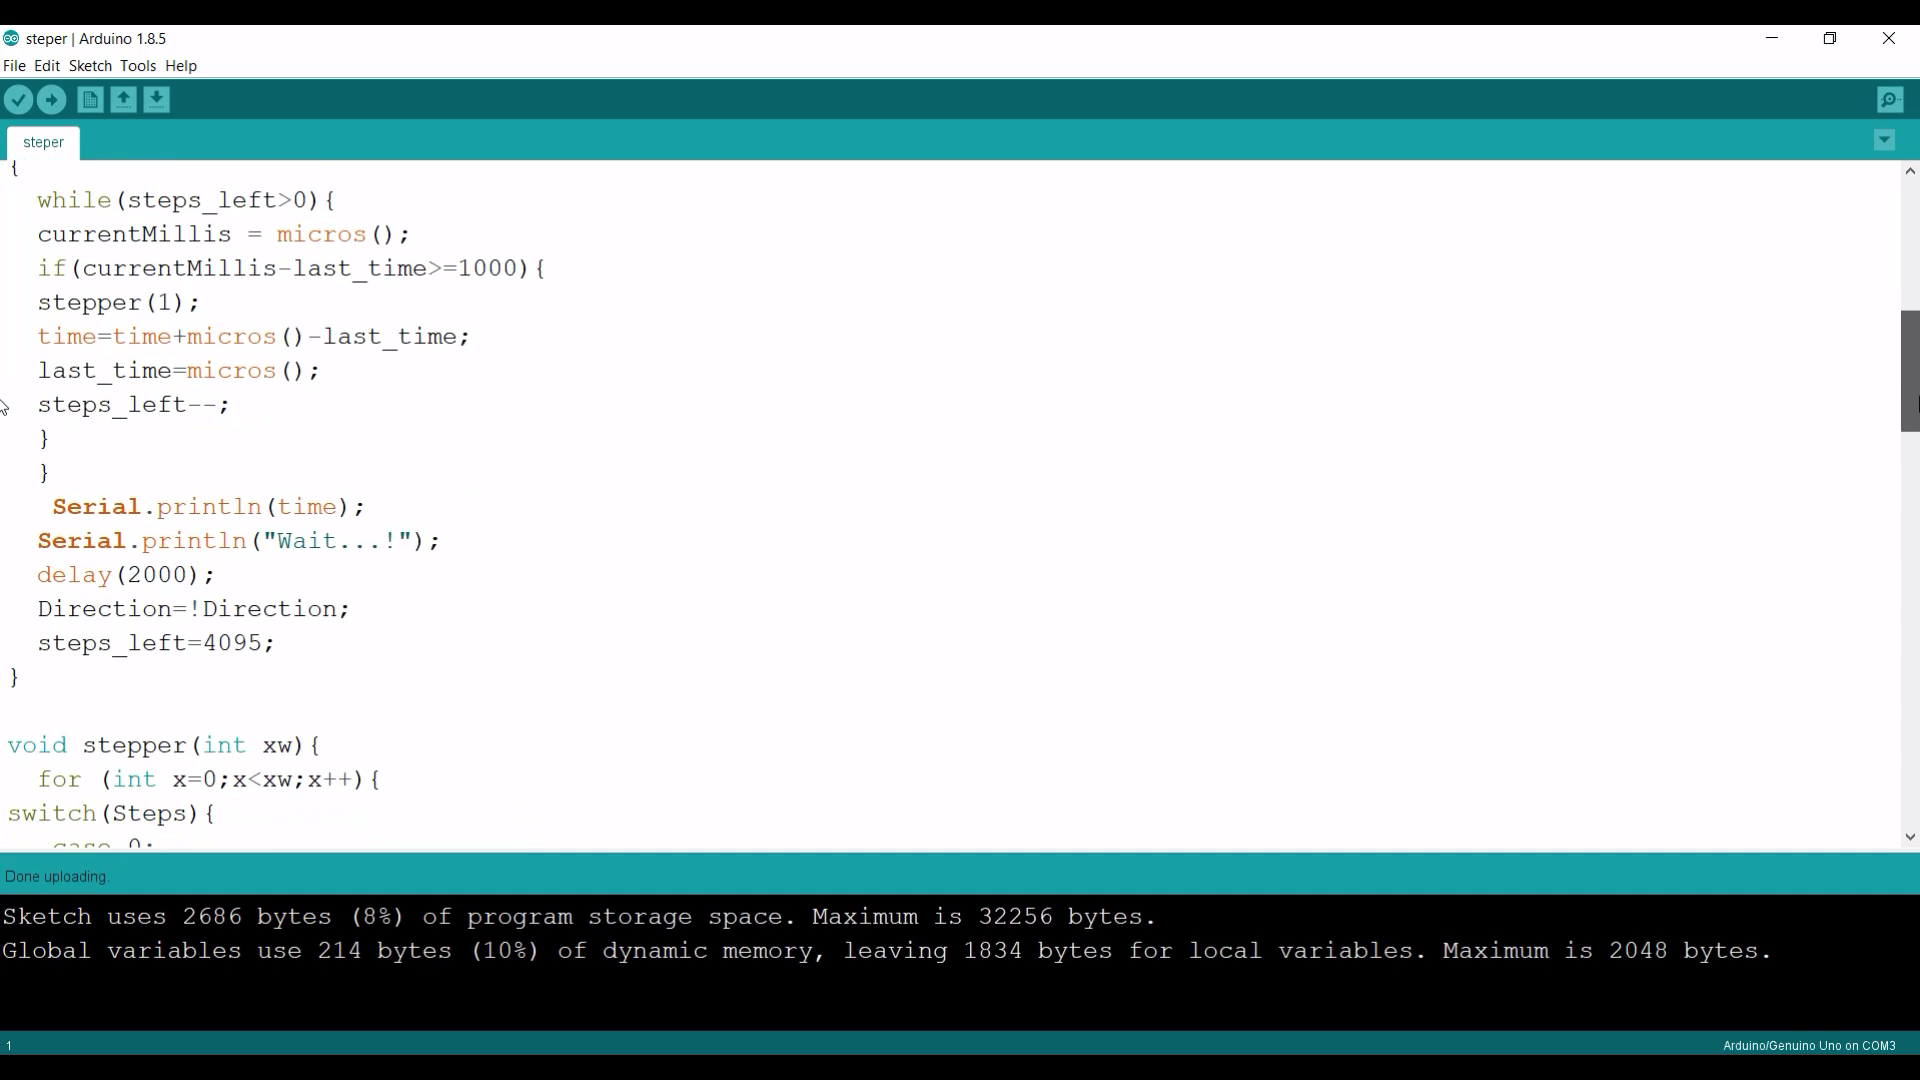Click the Arduino logo in title bar
This screenshot has width=1920, height=1080.
click(11, 39)
